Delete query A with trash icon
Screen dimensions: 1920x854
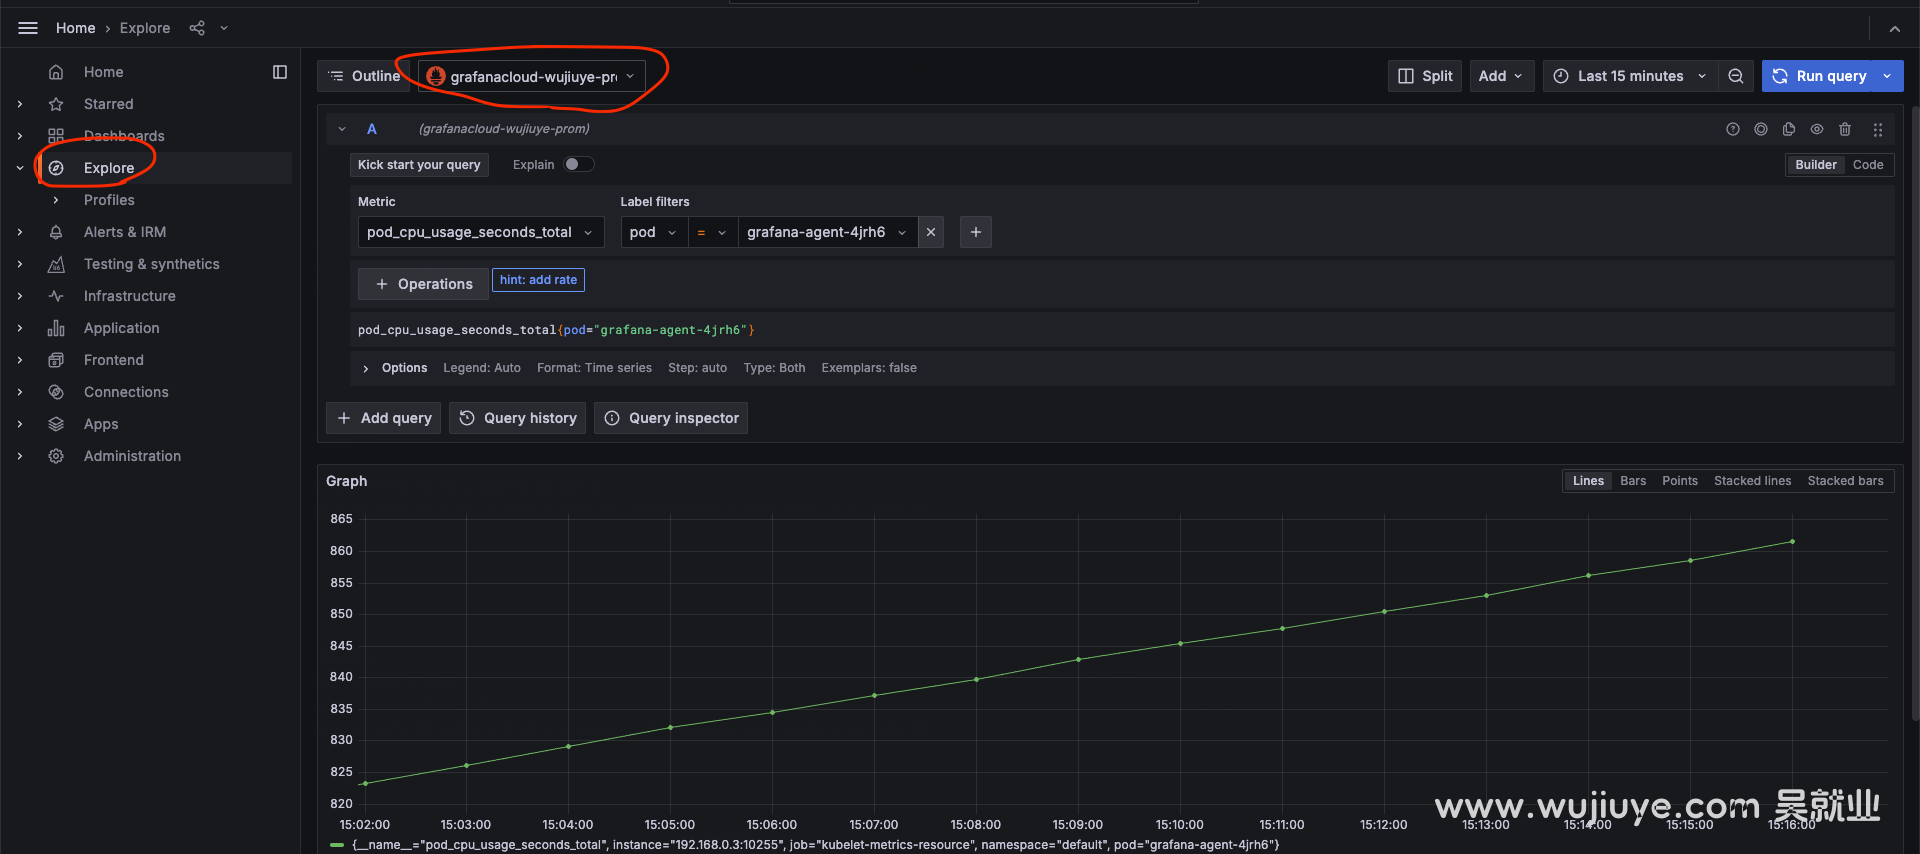click(1845, 129)
